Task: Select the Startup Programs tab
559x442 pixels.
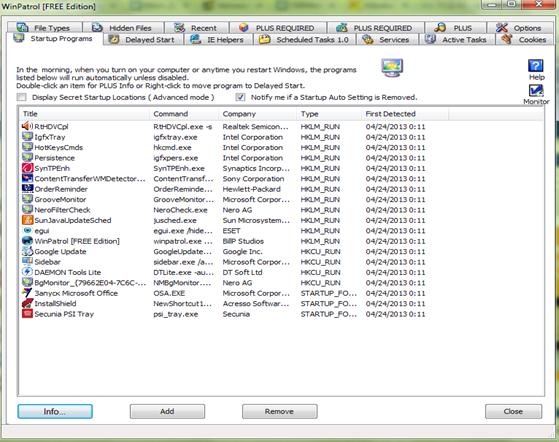Action: (54, 38)
